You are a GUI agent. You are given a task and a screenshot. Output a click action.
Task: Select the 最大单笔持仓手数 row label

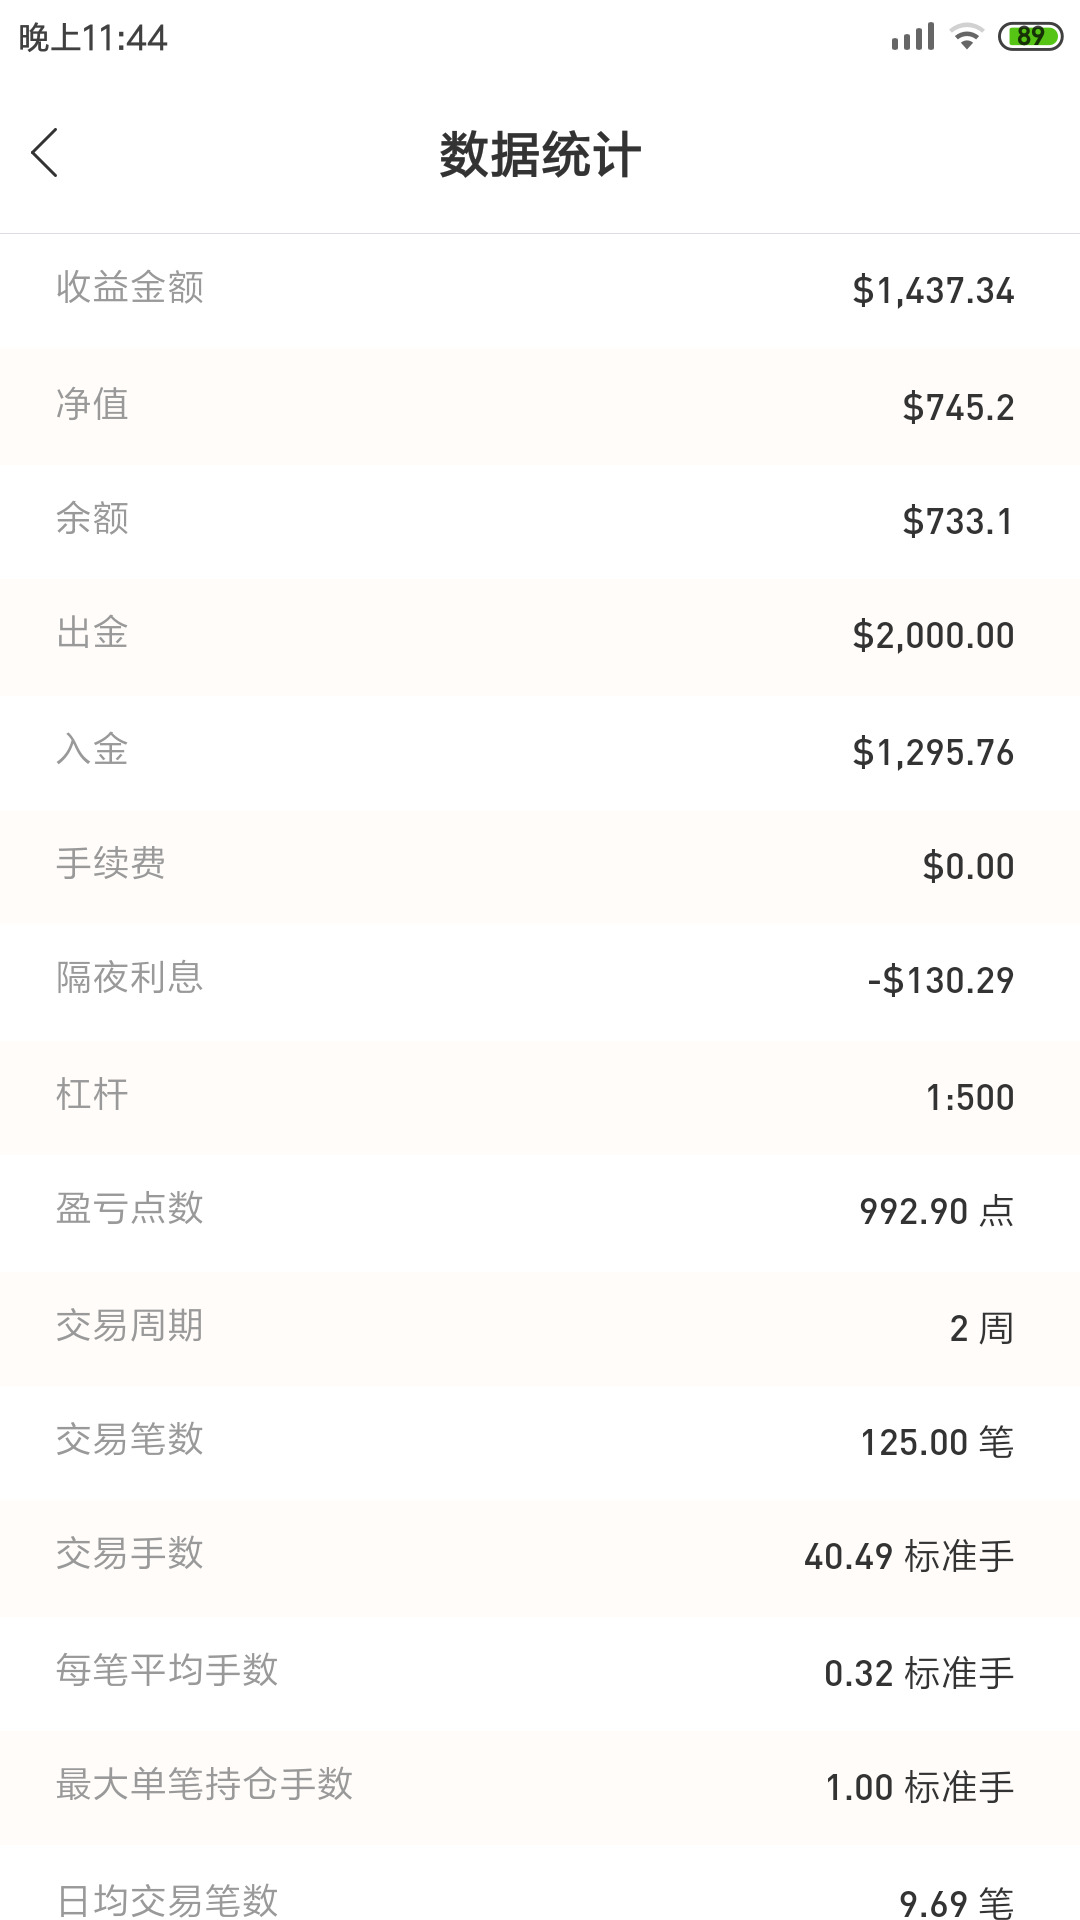(204, 1785)
